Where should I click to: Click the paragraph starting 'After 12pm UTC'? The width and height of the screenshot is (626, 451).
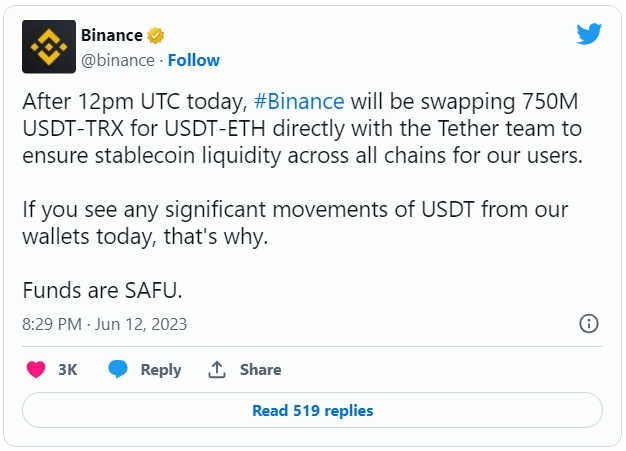(x=302, y=129)
